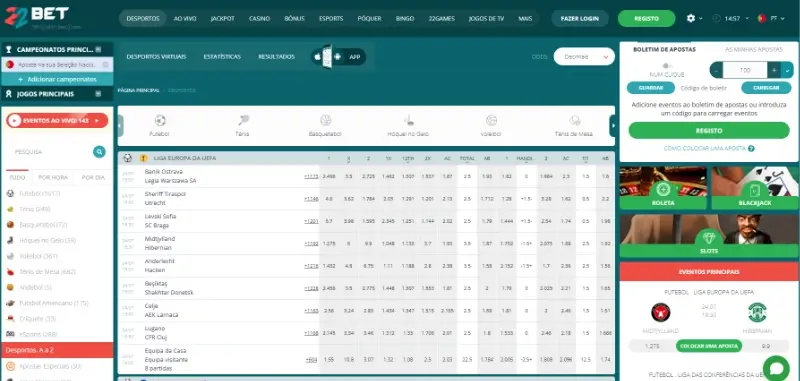Click the header Registo button
The height and width of the screenshot is (381, 800).
pos(646,18)
